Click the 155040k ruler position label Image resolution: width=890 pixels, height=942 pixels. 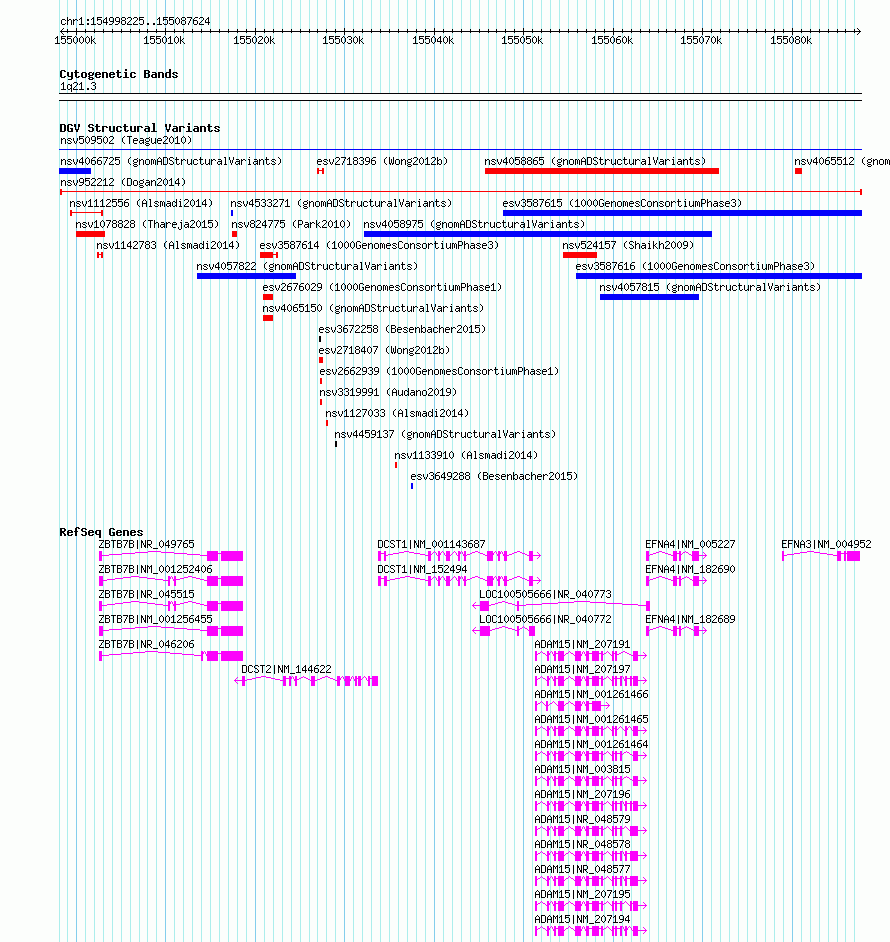click(433, 41)
